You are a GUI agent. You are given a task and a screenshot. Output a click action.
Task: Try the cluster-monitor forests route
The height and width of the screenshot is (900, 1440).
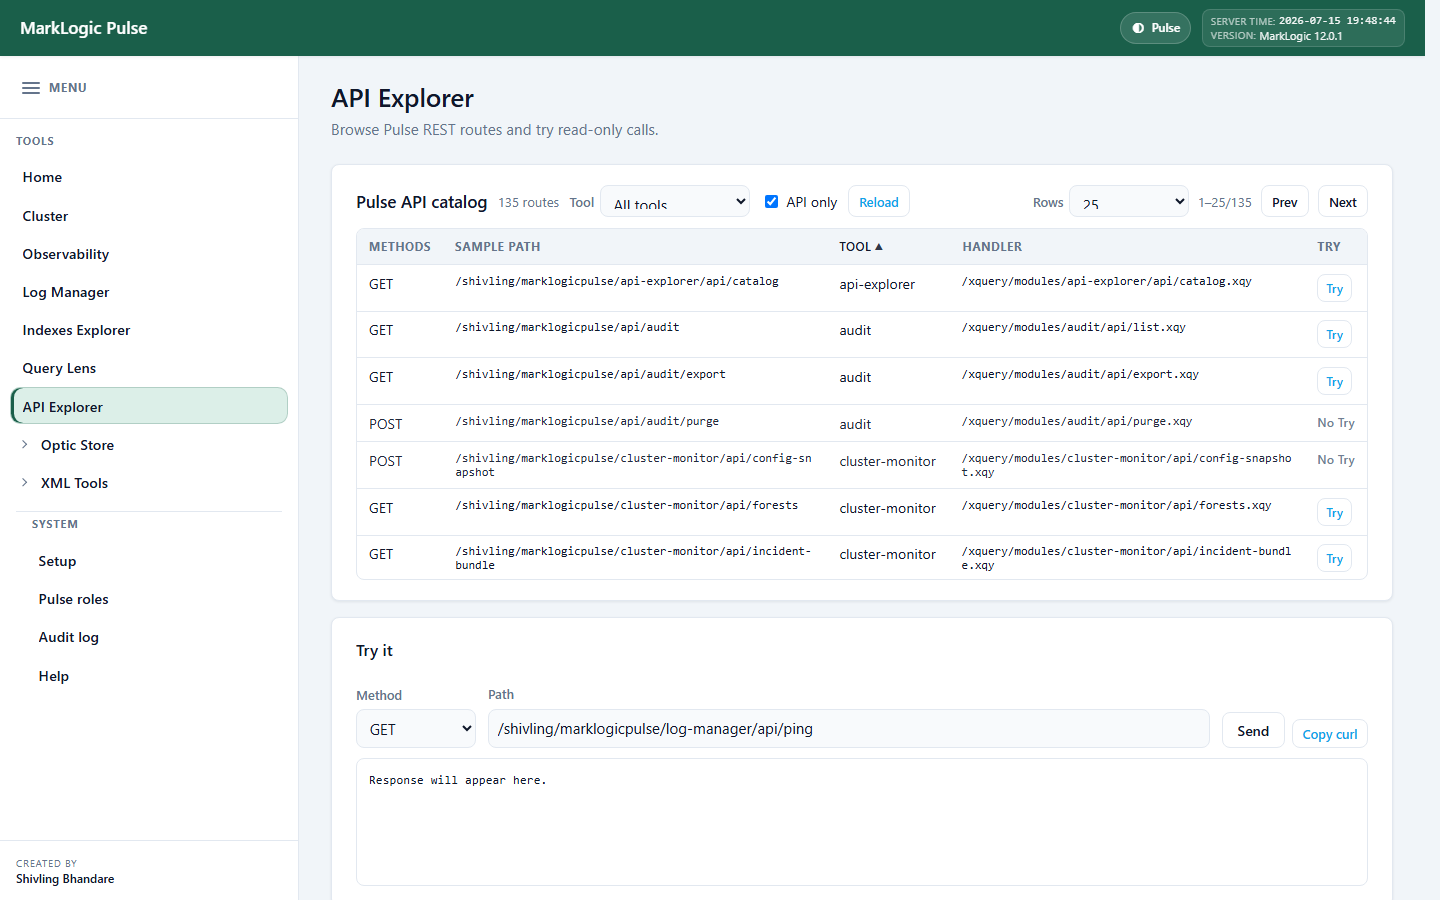pos(1334,512)
